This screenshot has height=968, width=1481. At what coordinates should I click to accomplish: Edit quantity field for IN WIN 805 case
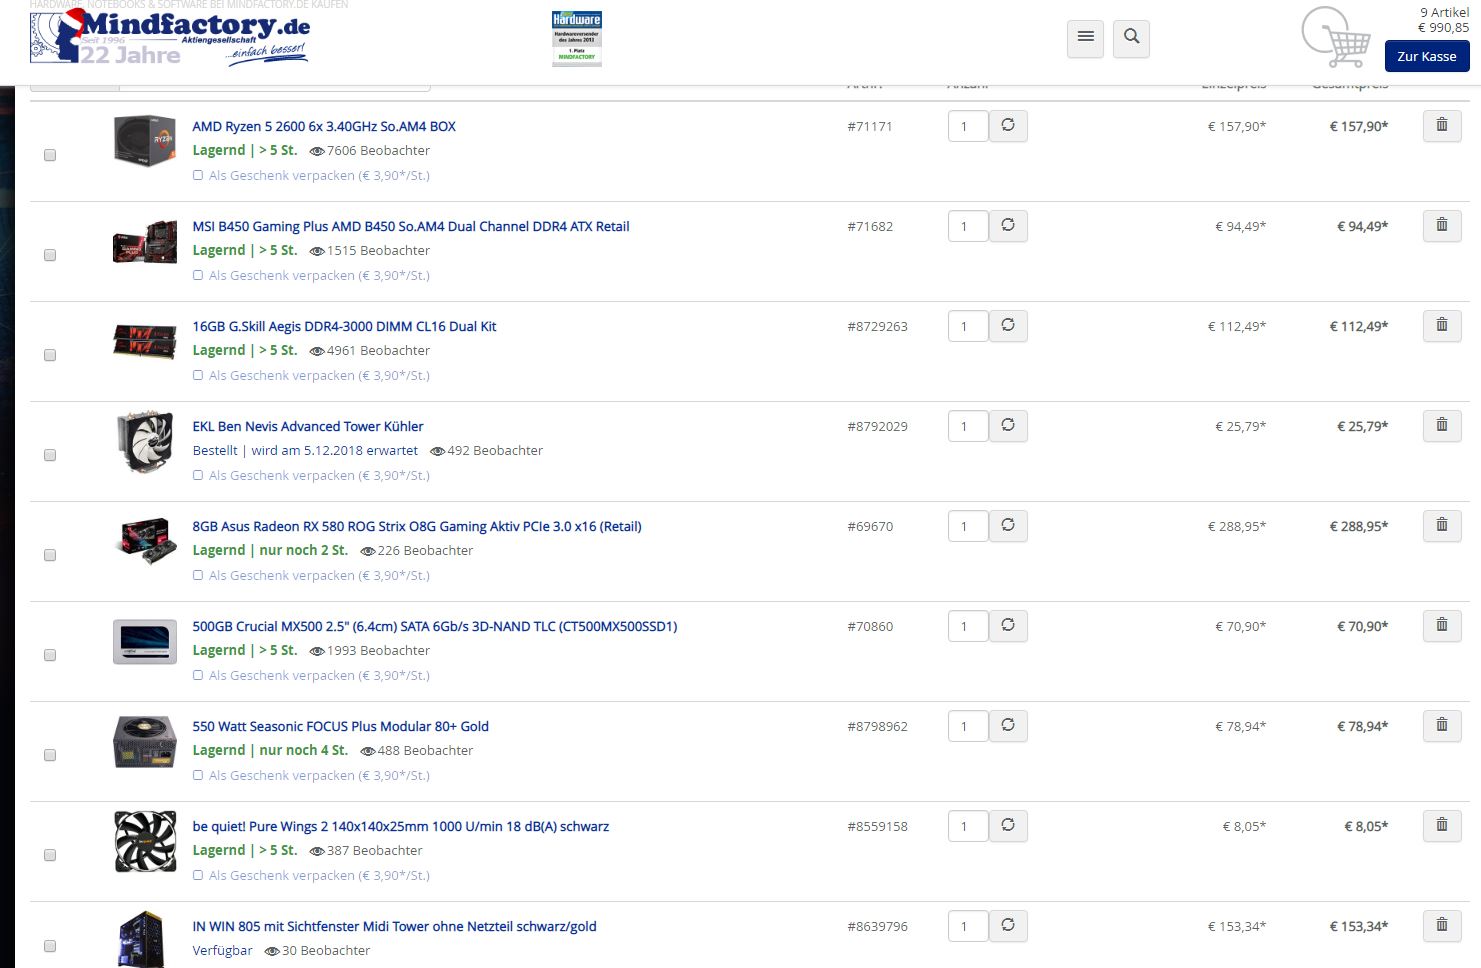click(967, 926)
